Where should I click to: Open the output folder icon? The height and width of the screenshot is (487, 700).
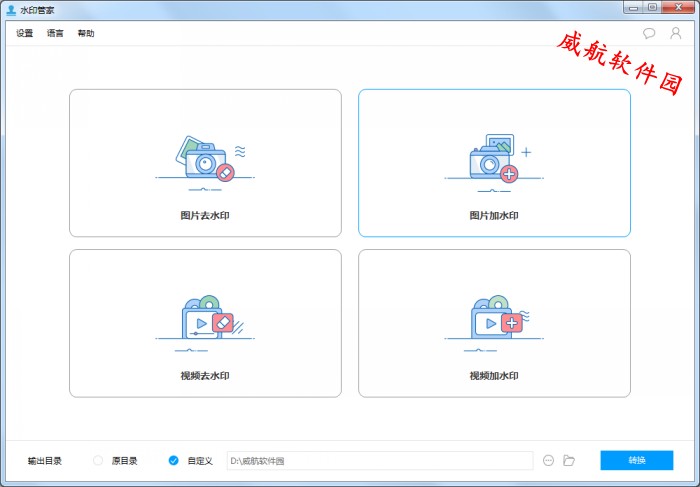tap(569, 460)
